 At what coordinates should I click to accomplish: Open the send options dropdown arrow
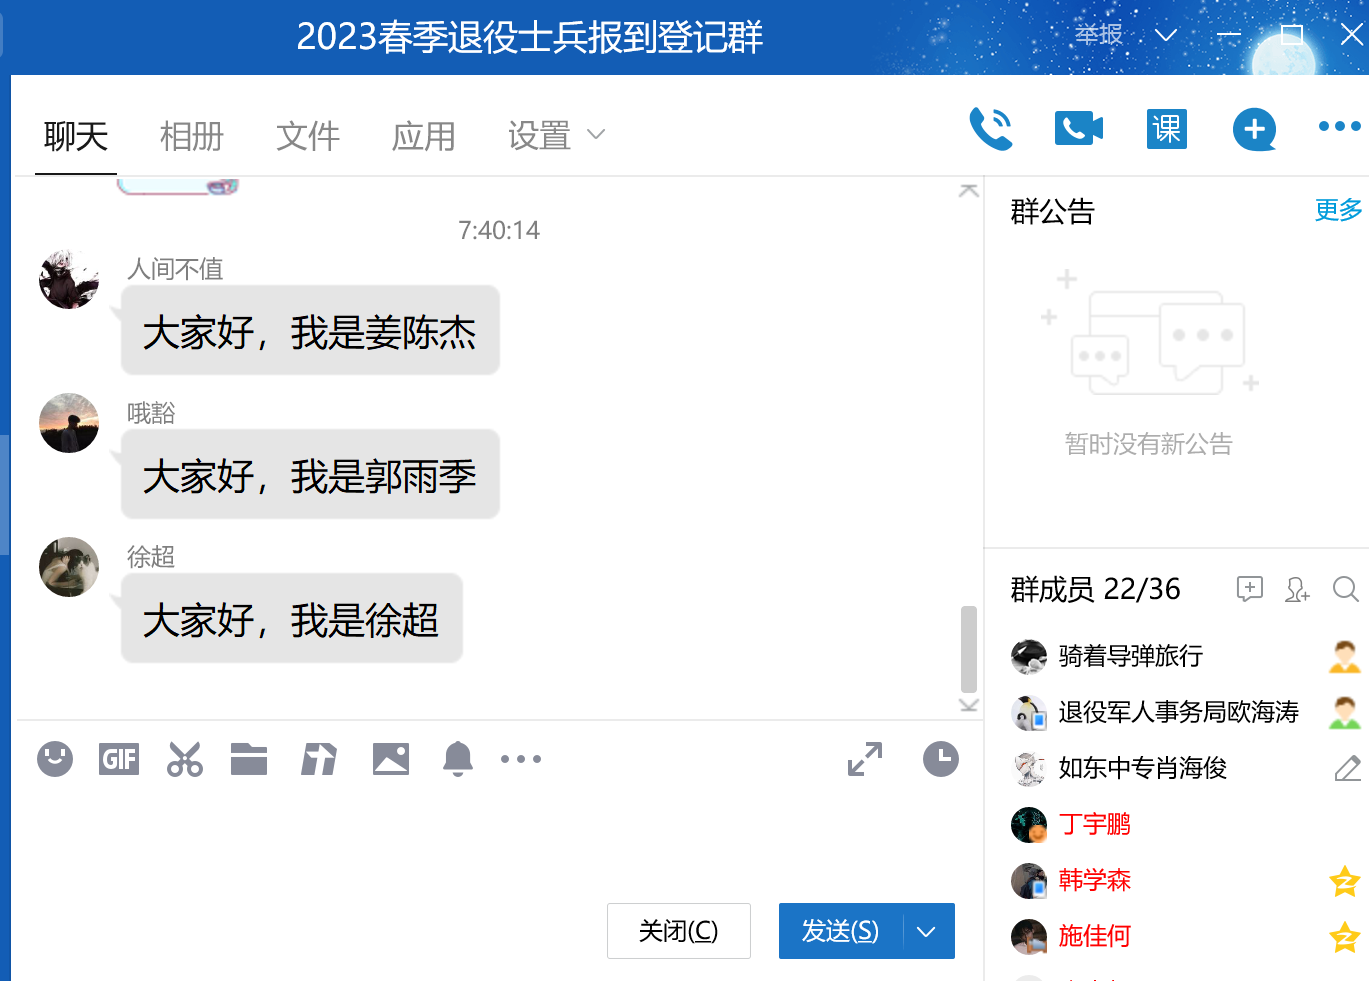pyautogui.click(x=927, y=931)
